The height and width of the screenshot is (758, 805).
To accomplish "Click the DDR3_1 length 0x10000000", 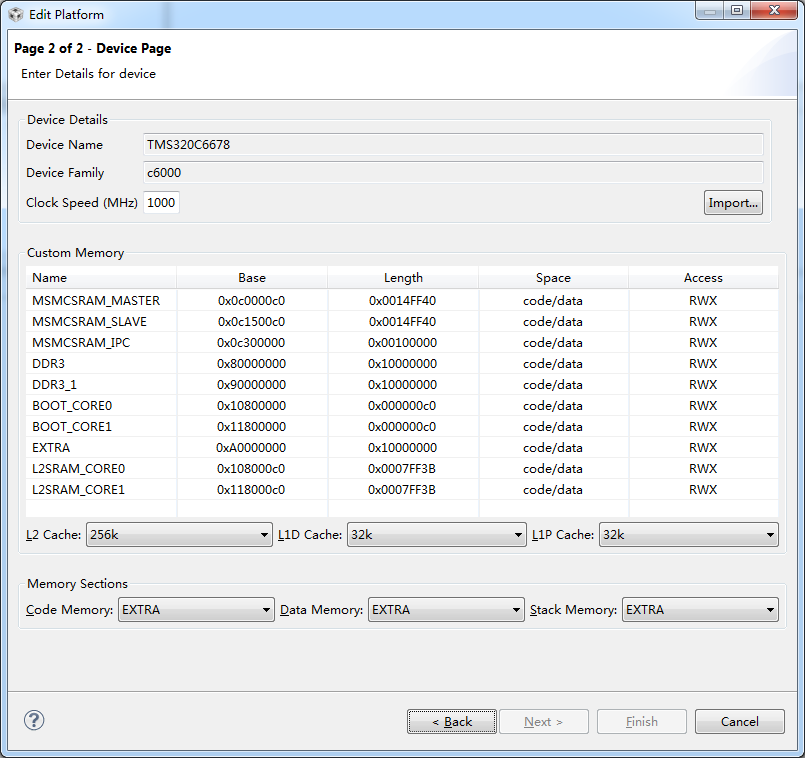I will click(x=402, y=385).
